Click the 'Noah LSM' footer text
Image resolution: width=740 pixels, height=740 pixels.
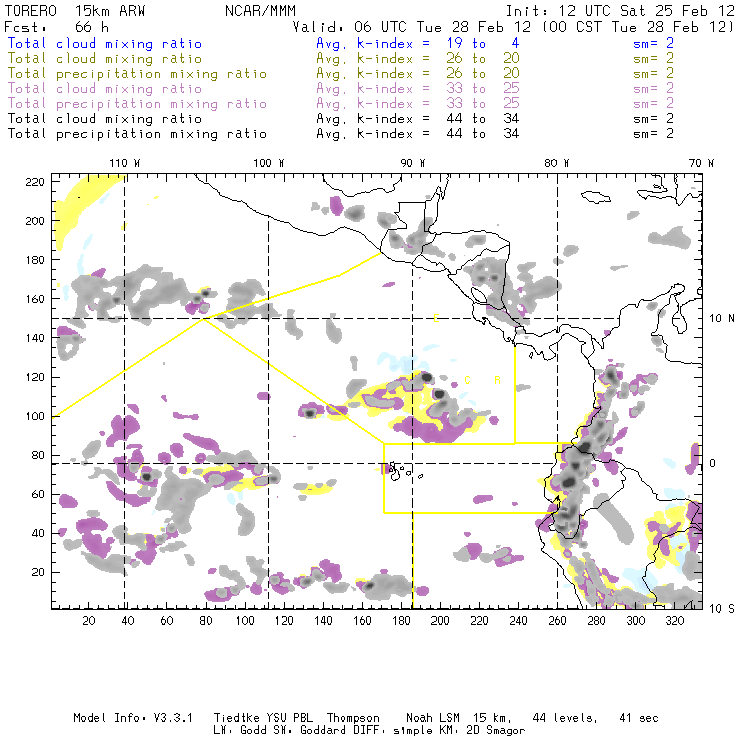[x=433, y=718]
